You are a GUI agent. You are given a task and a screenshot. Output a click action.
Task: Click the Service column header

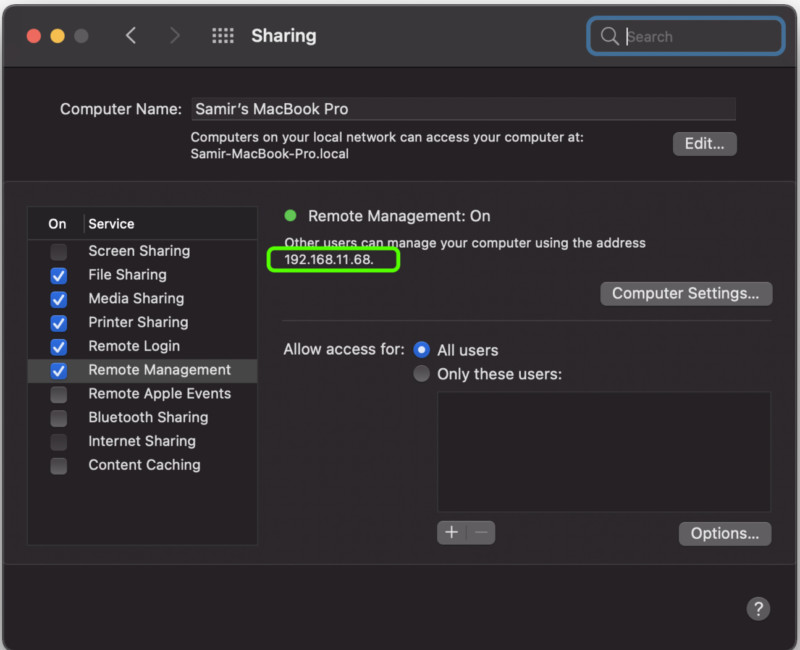(111, 224)
